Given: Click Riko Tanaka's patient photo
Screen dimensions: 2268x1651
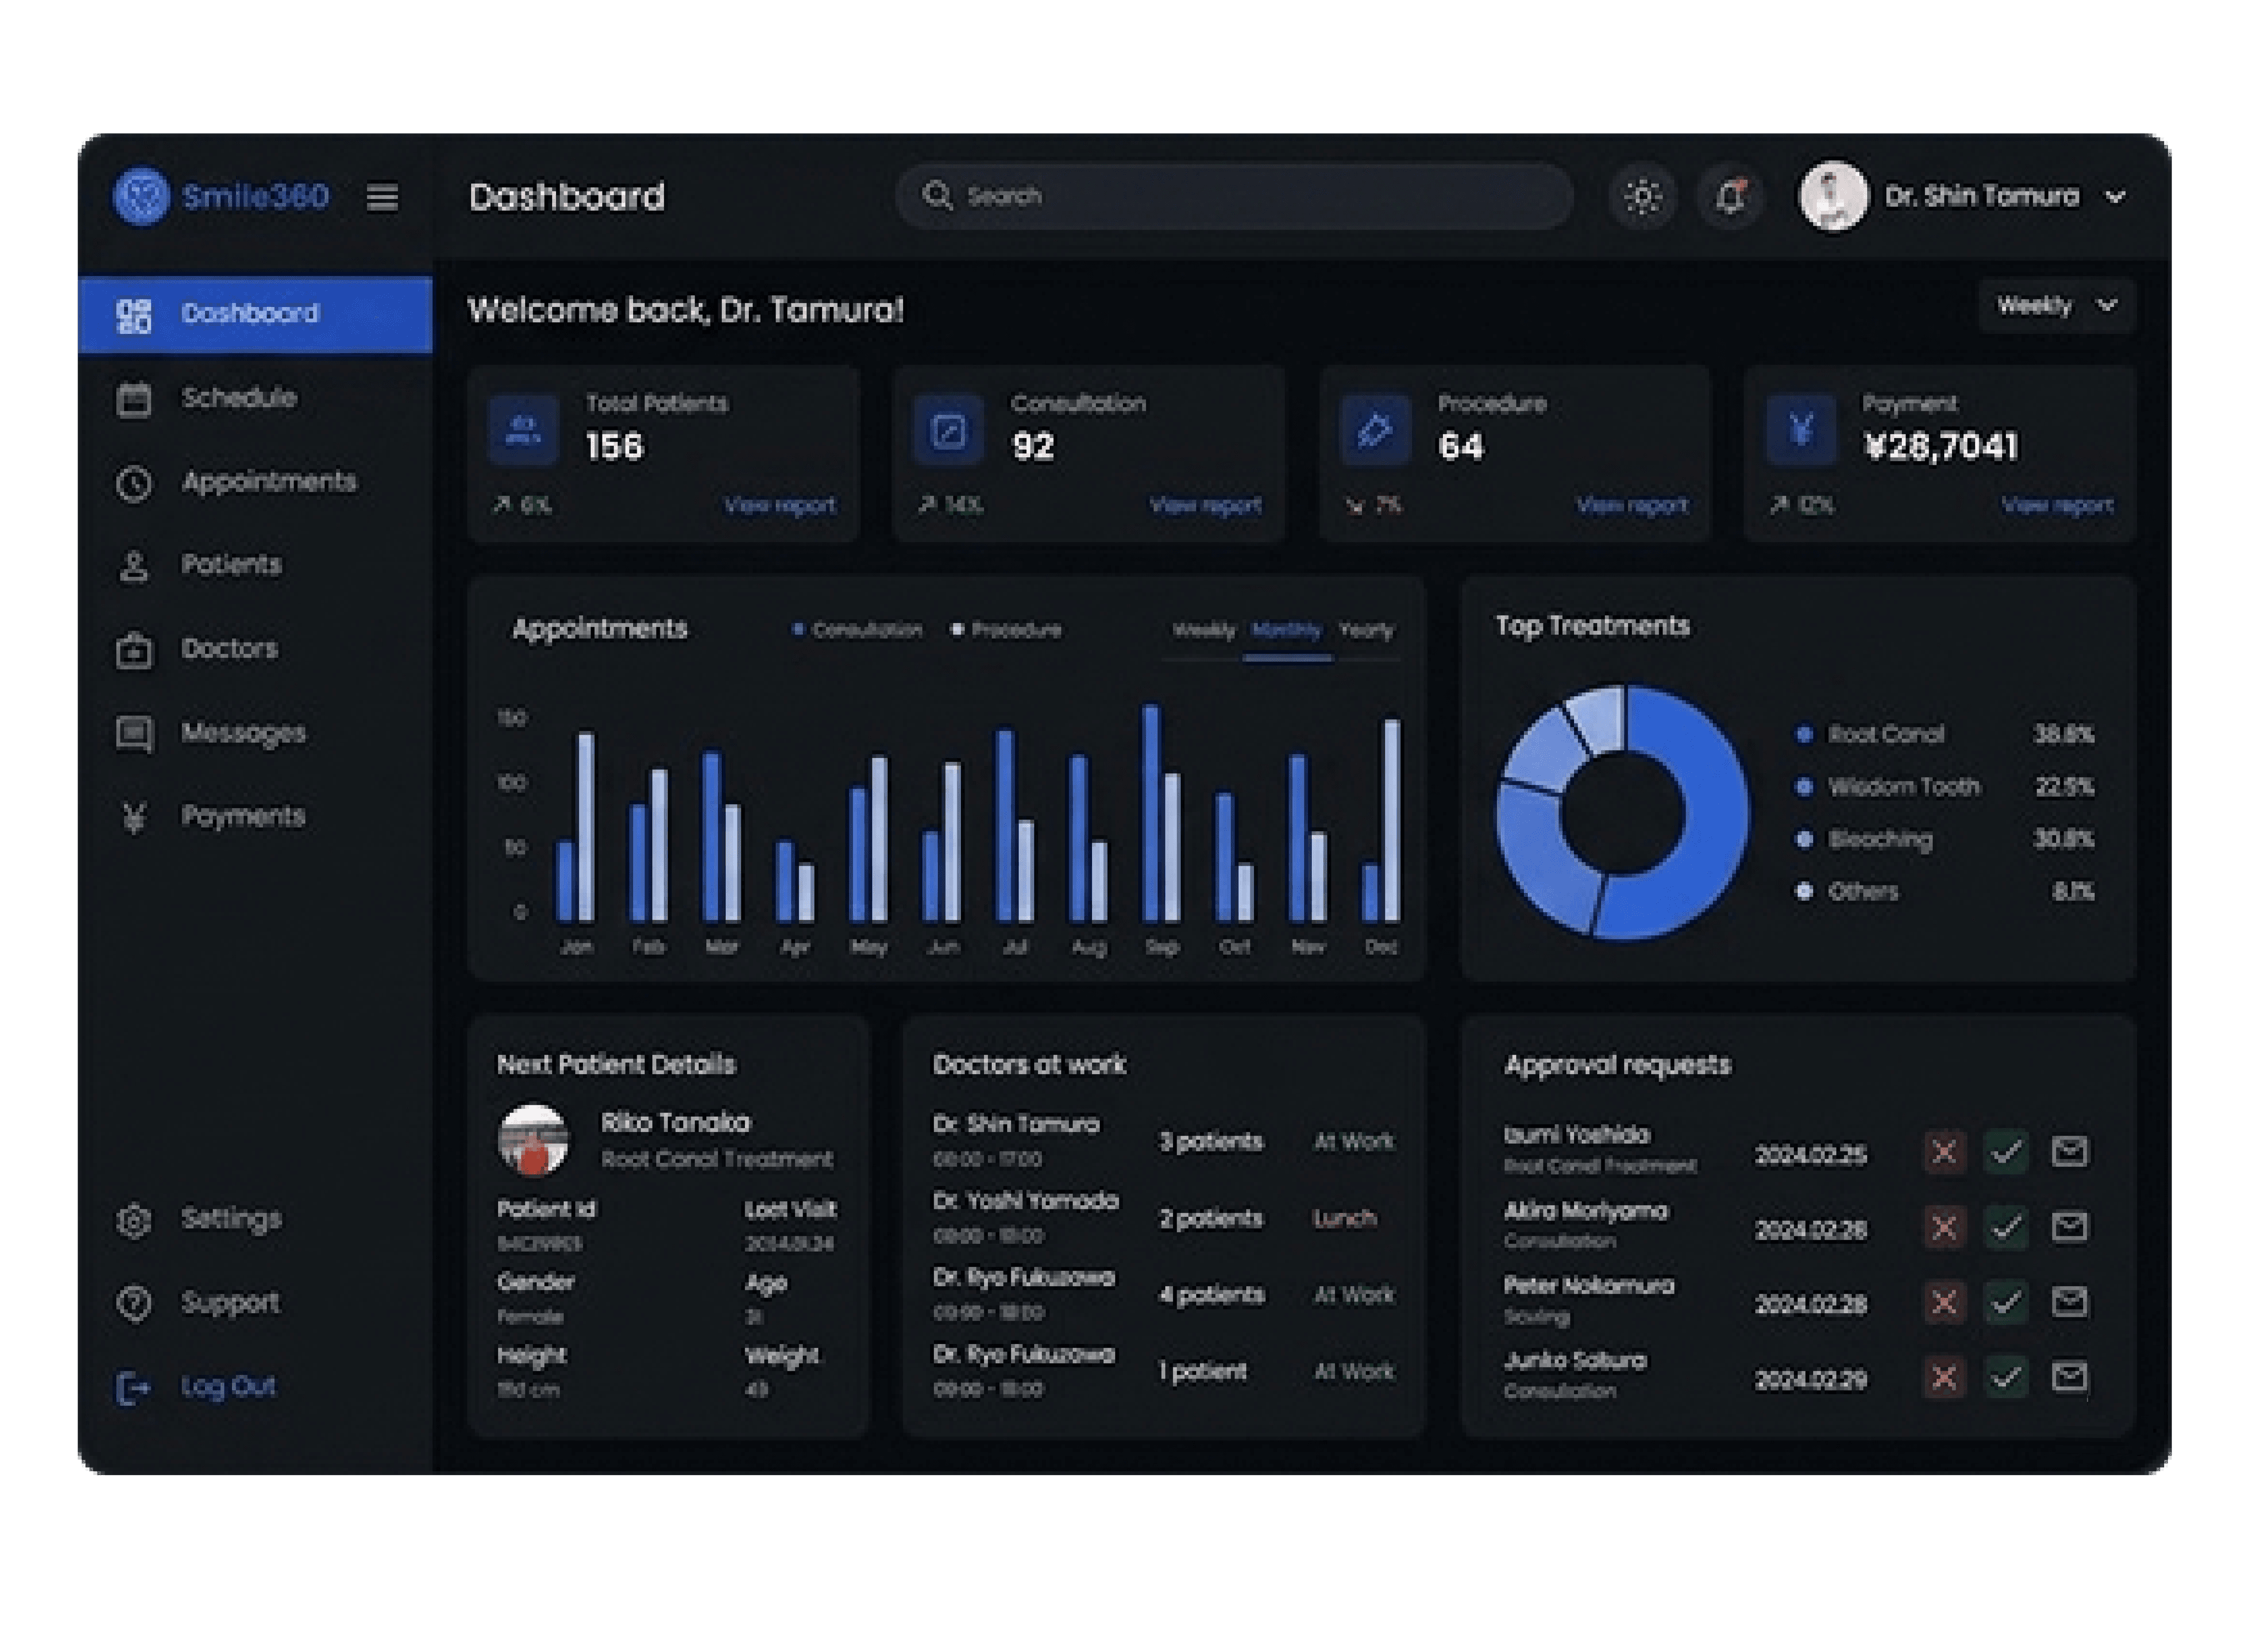Looking at the screenshot, I should 533,1140.
